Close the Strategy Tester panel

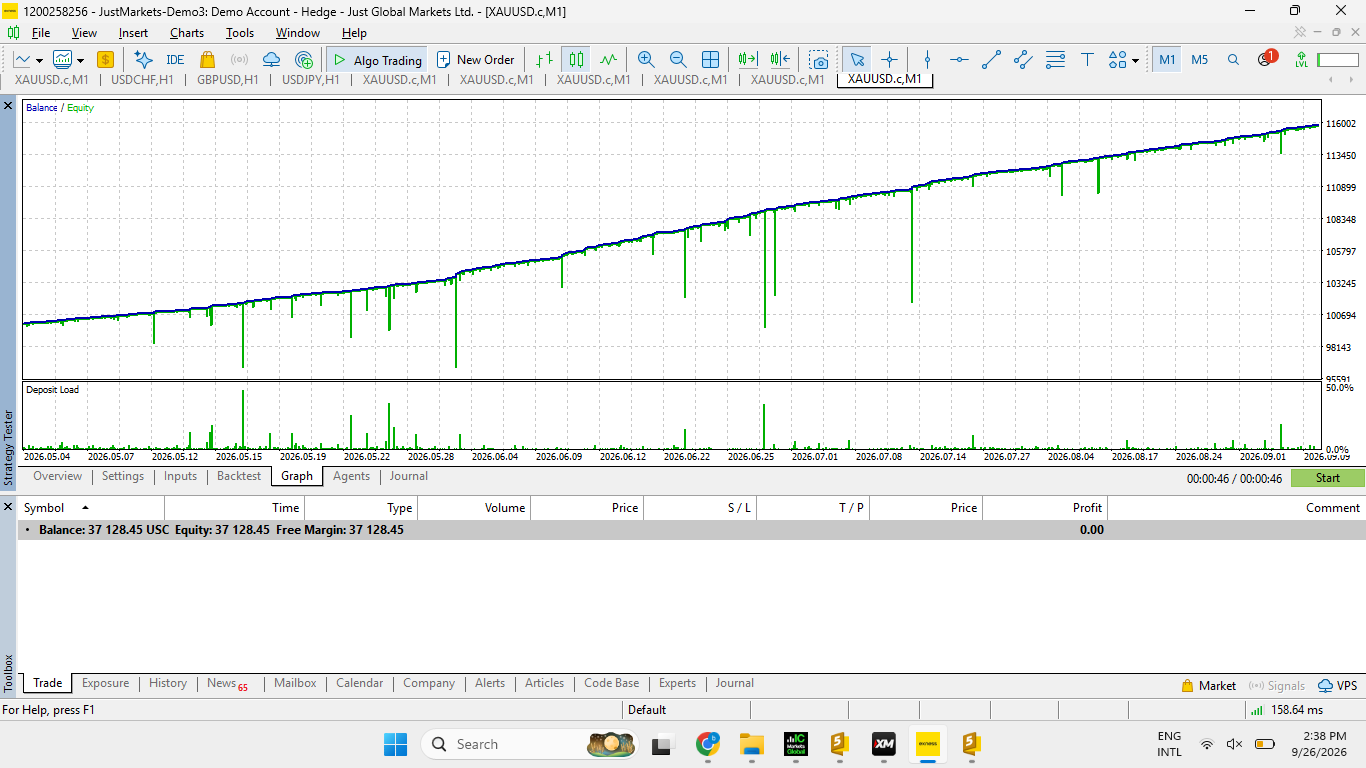8,105
